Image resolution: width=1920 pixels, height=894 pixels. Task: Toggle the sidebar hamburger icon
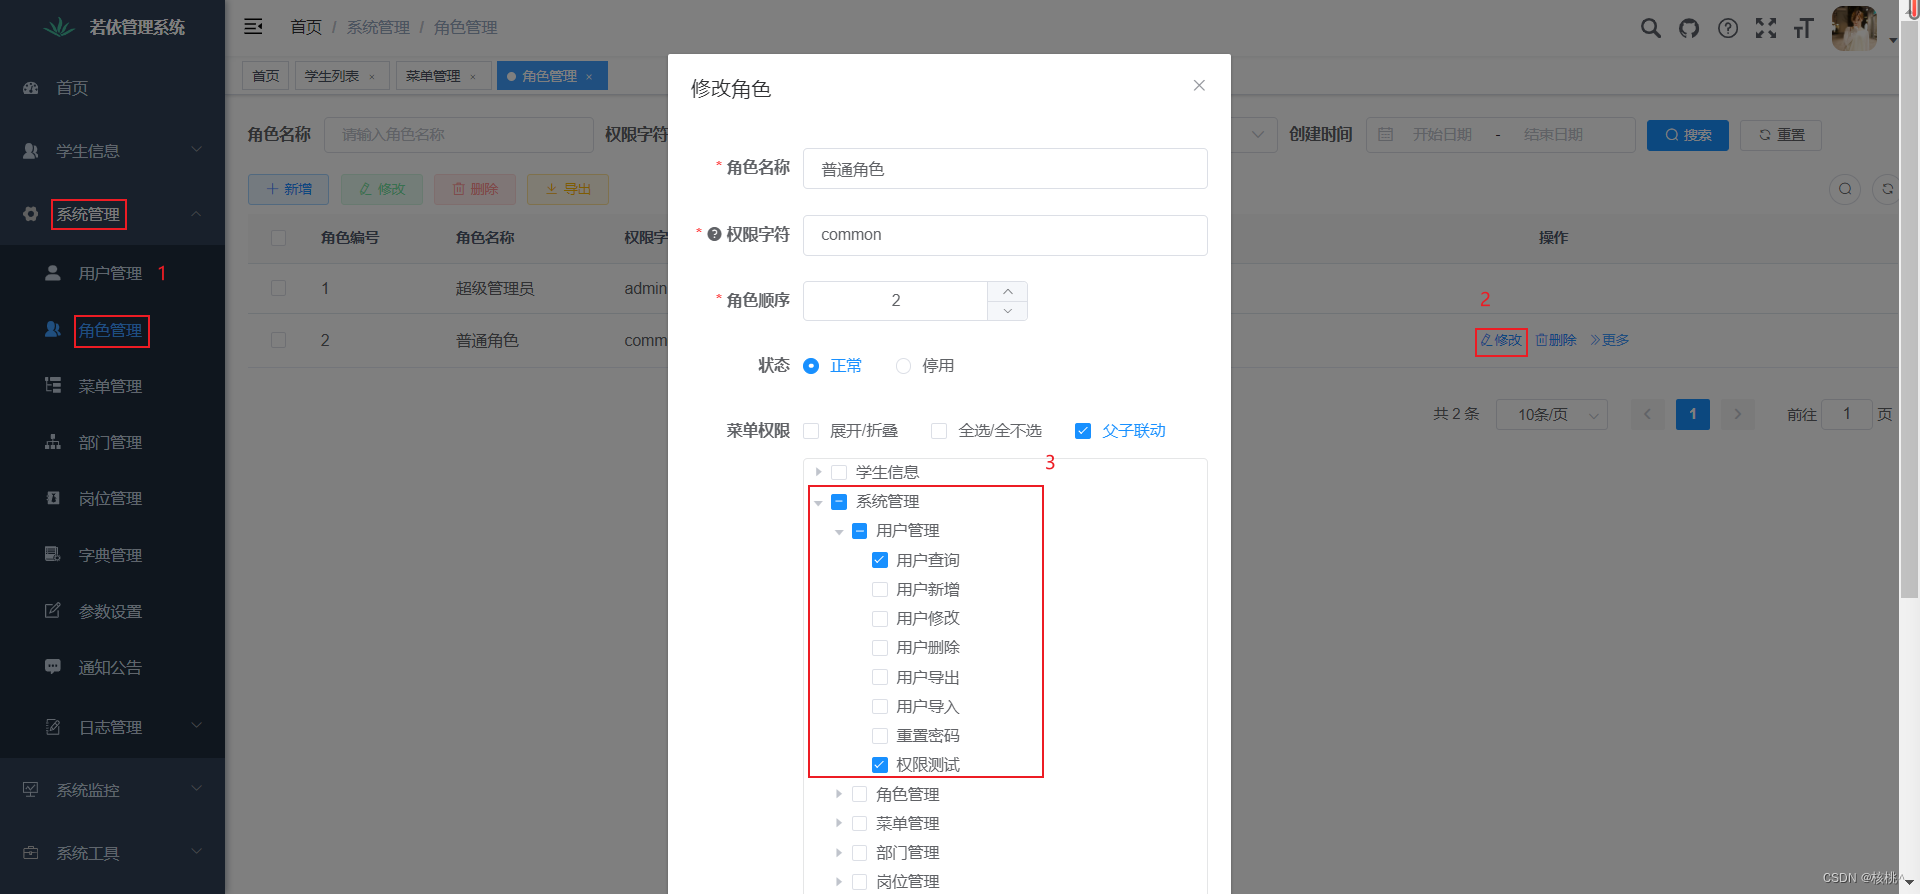coord(253,27)
